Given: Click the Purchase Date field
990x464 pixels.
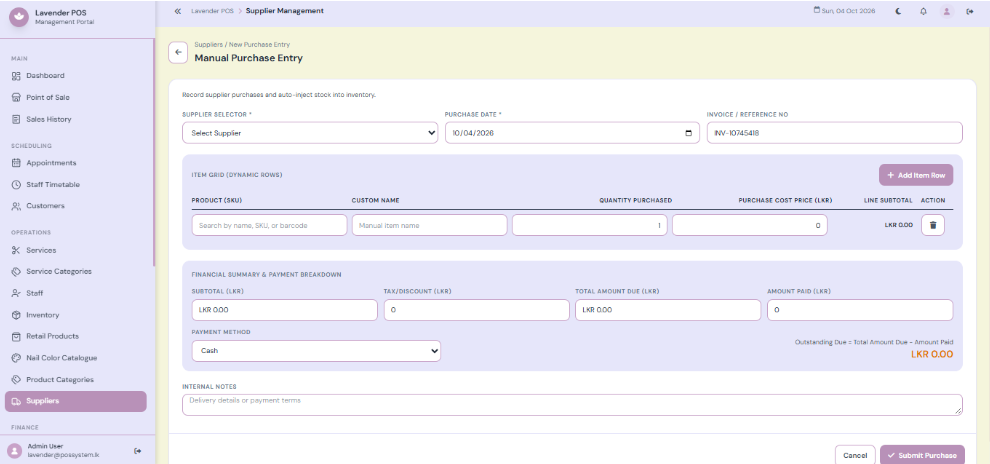Looking at the screenshot, I should [572, 133].
